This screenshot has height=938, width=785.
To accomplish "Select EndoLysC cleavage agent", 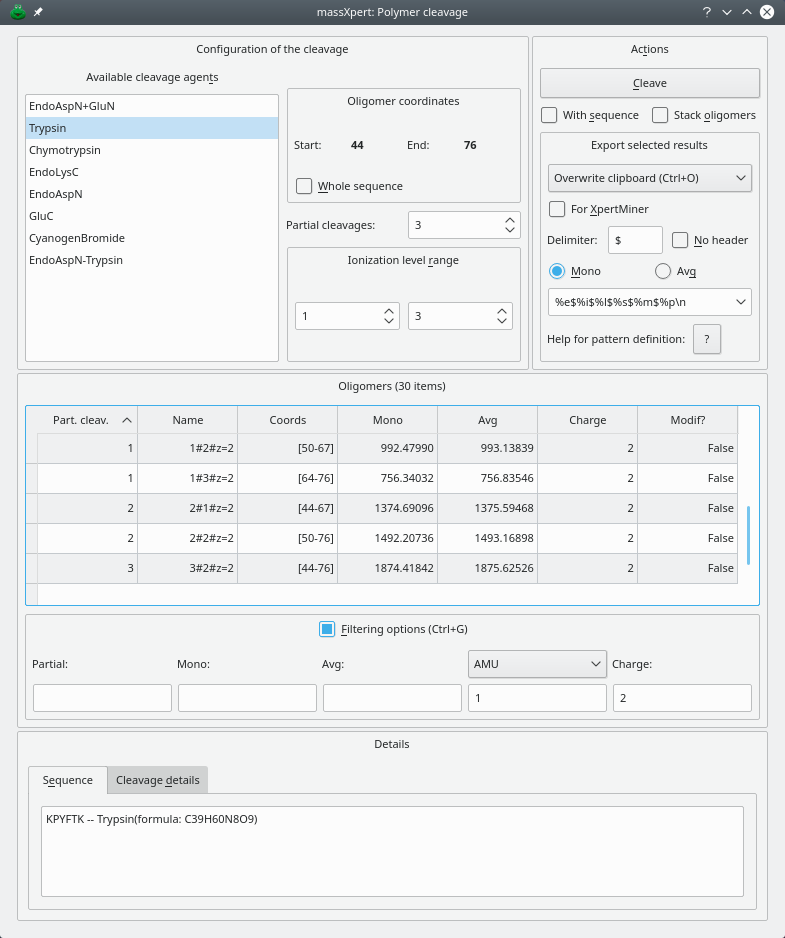I will (152, 172).
